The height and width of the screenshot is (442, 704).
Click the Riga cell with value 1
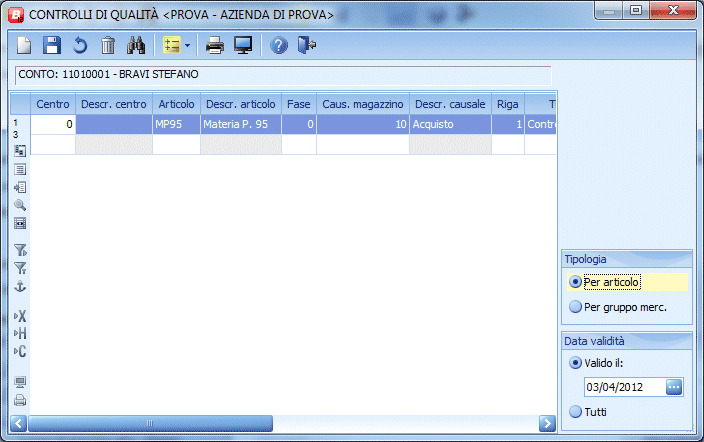tap(508, 124)
